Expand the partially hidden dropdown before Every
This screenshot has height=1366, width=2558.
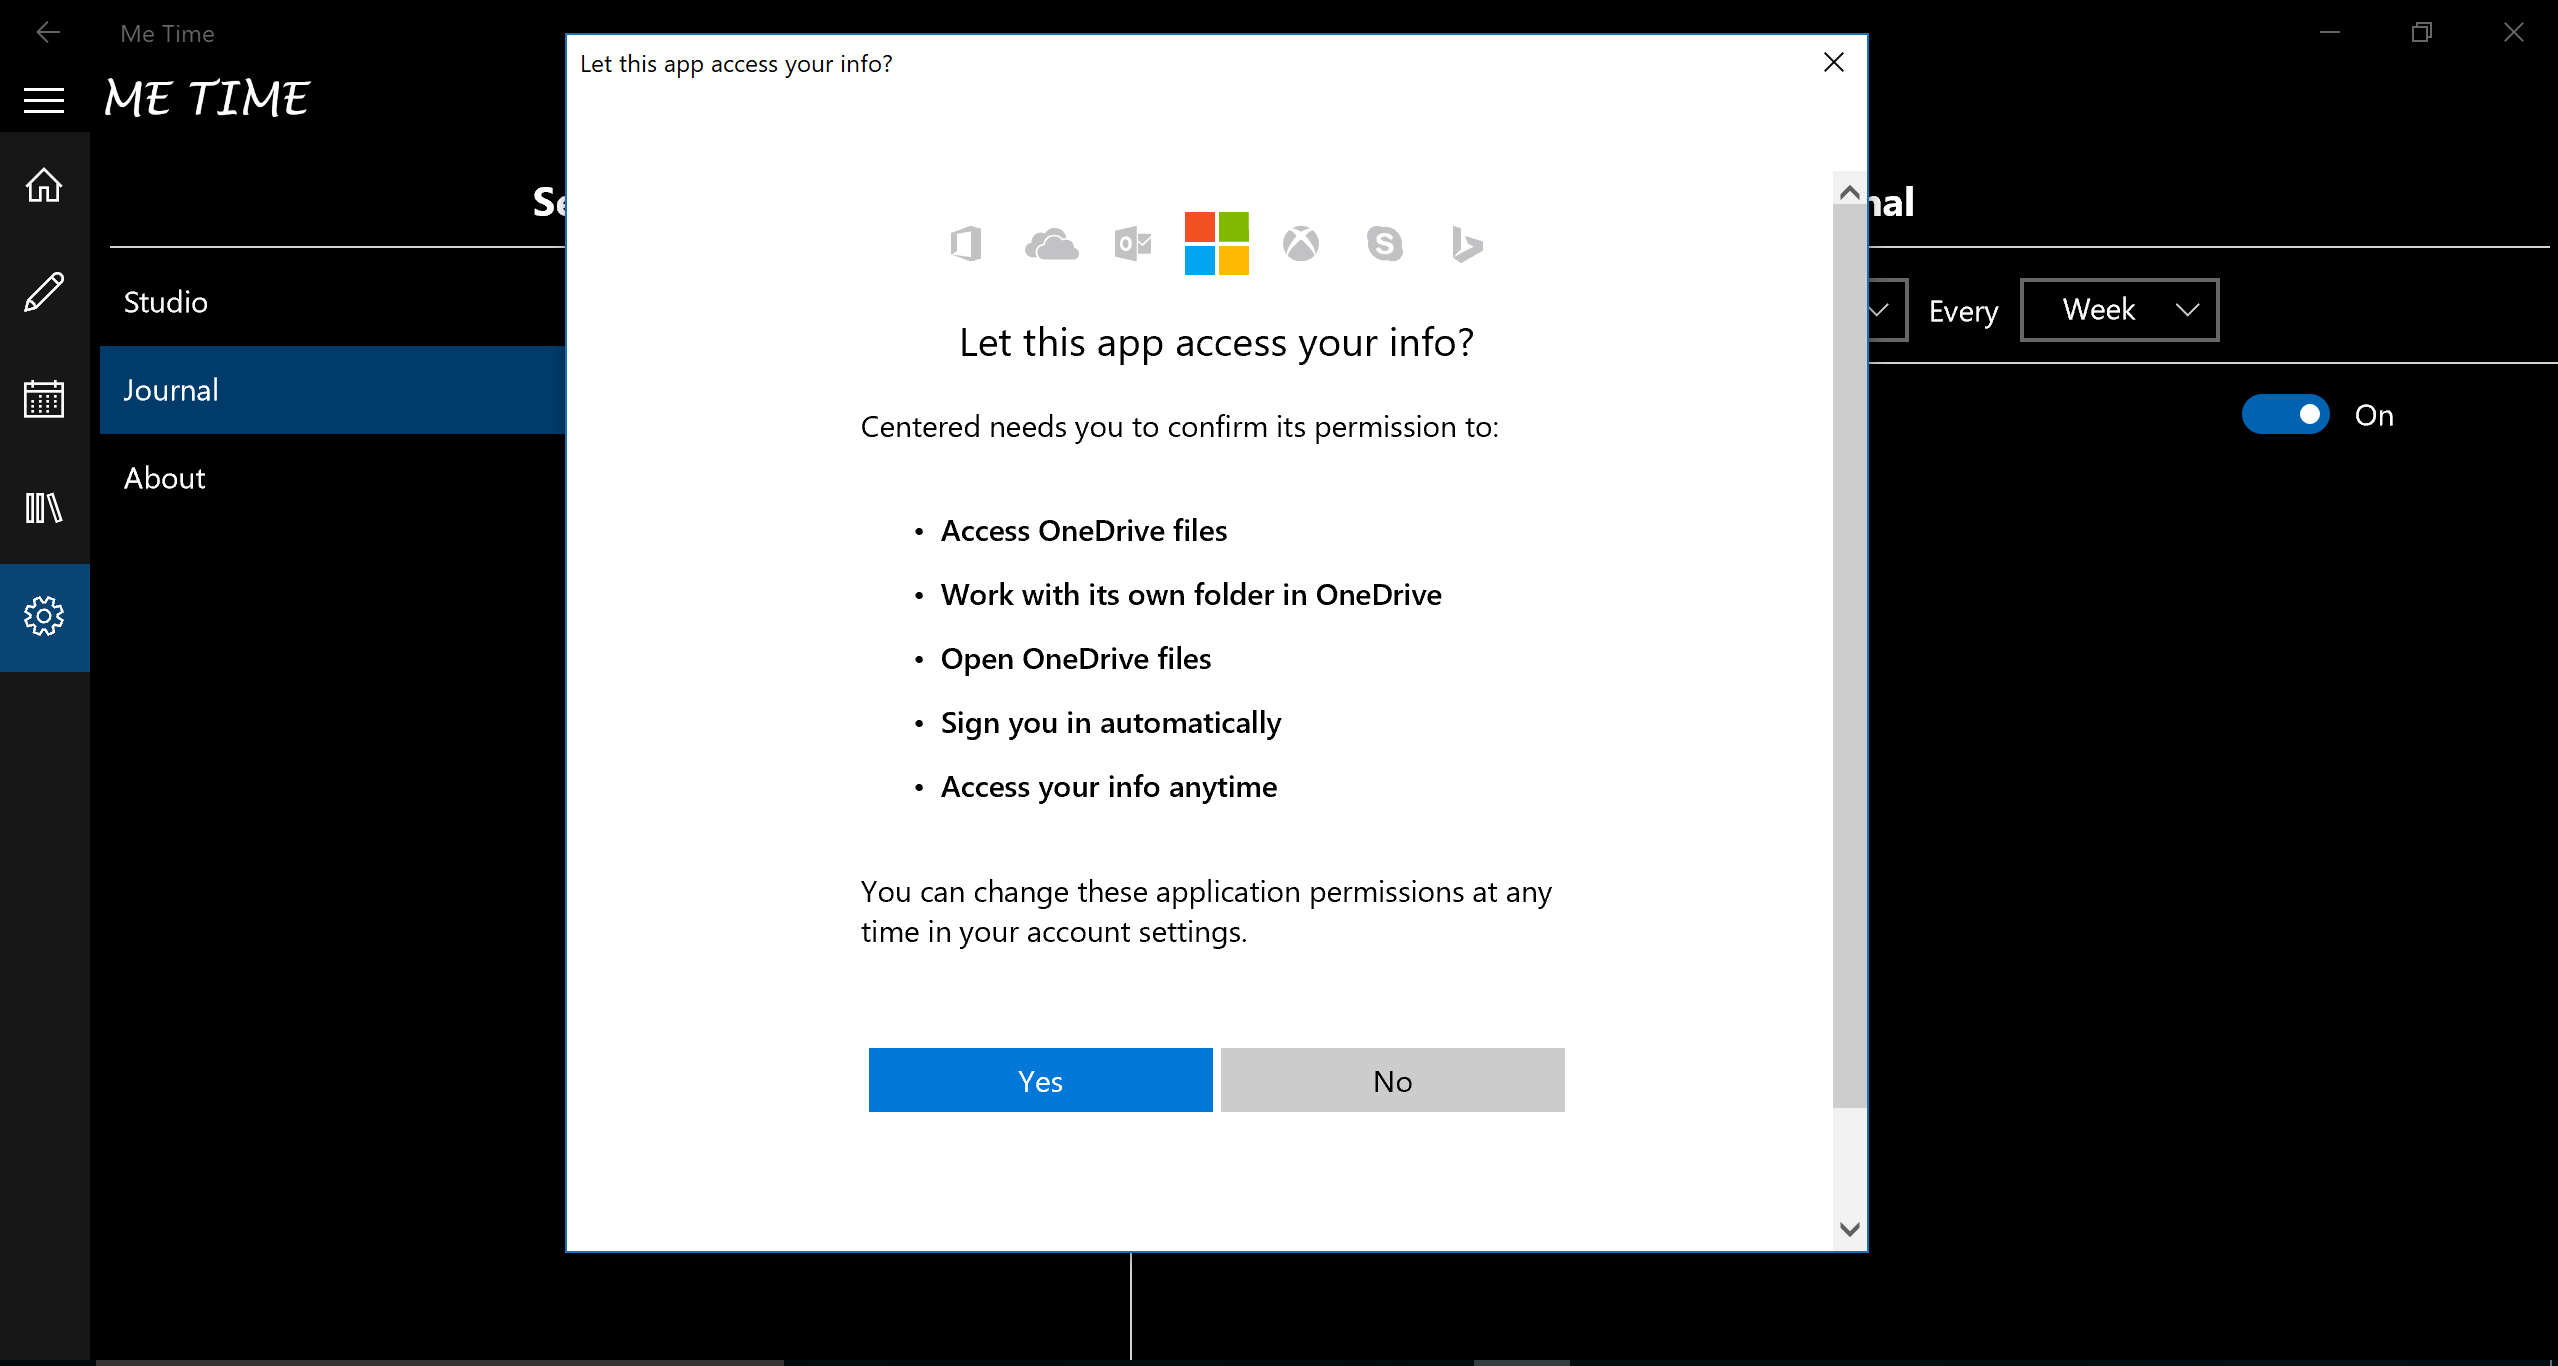pyautogui.click(x=1886, y=310)
